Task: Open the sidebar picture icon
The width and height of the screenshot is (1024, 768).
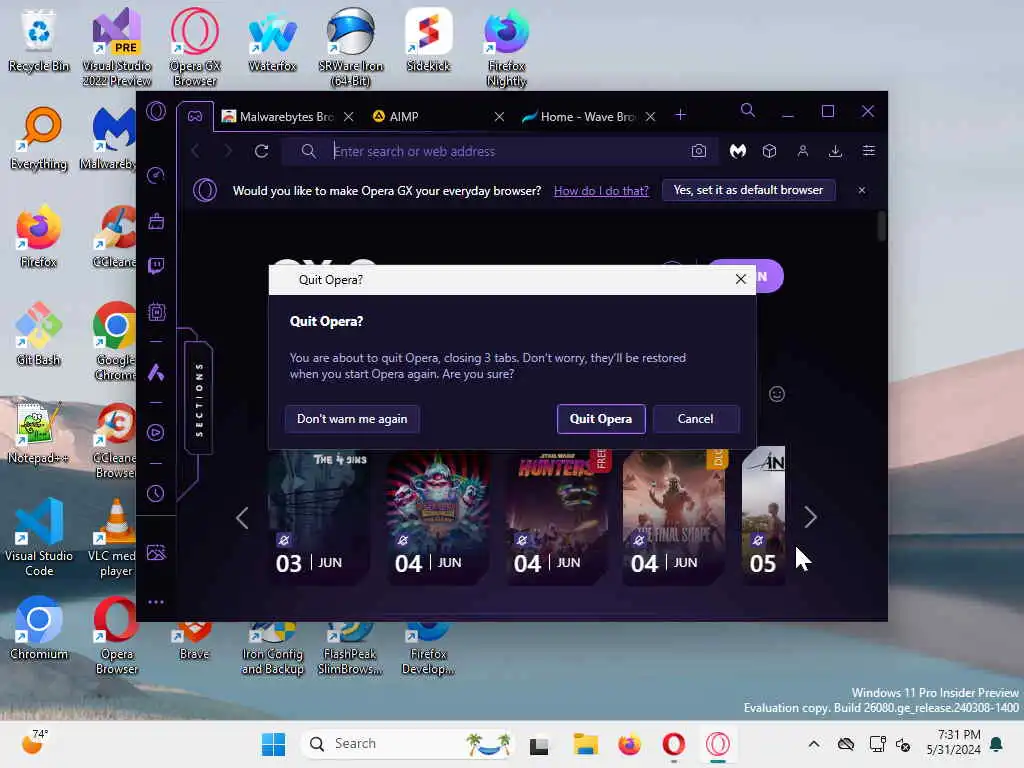Action: (156, 552)
